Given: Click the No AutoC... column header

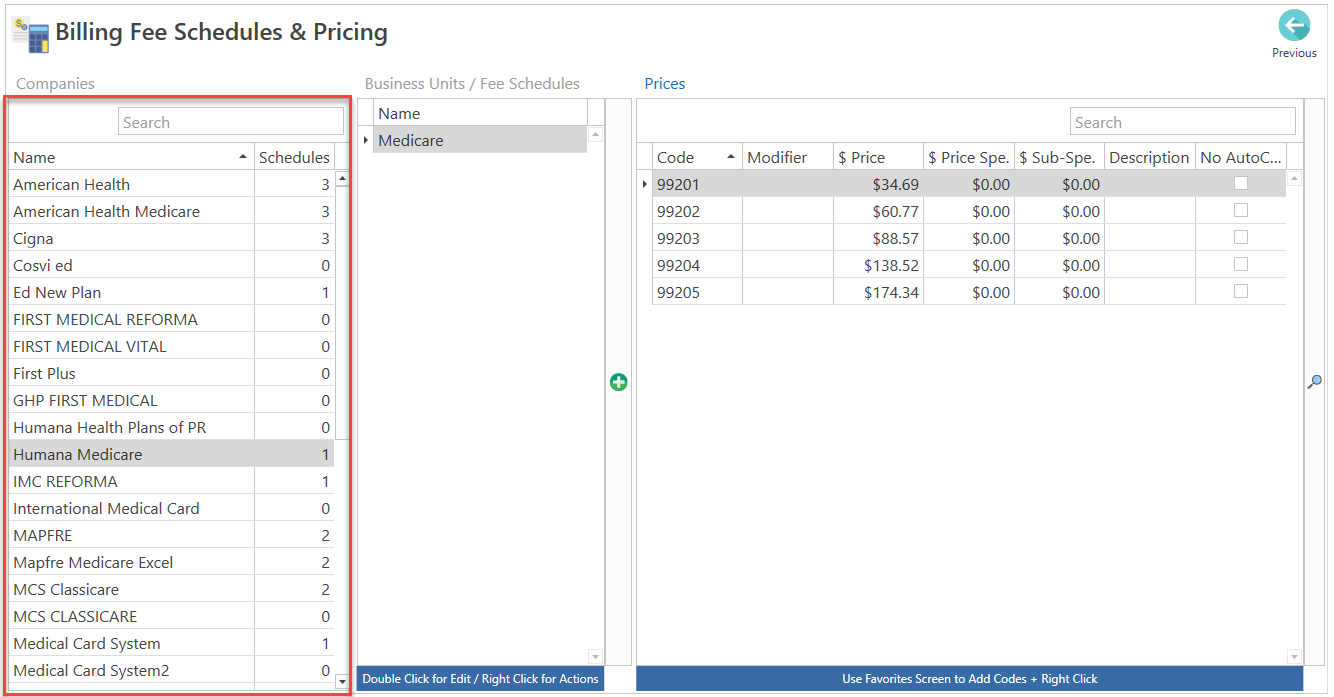Looking at the screenshot, I should coord(1241,157).
